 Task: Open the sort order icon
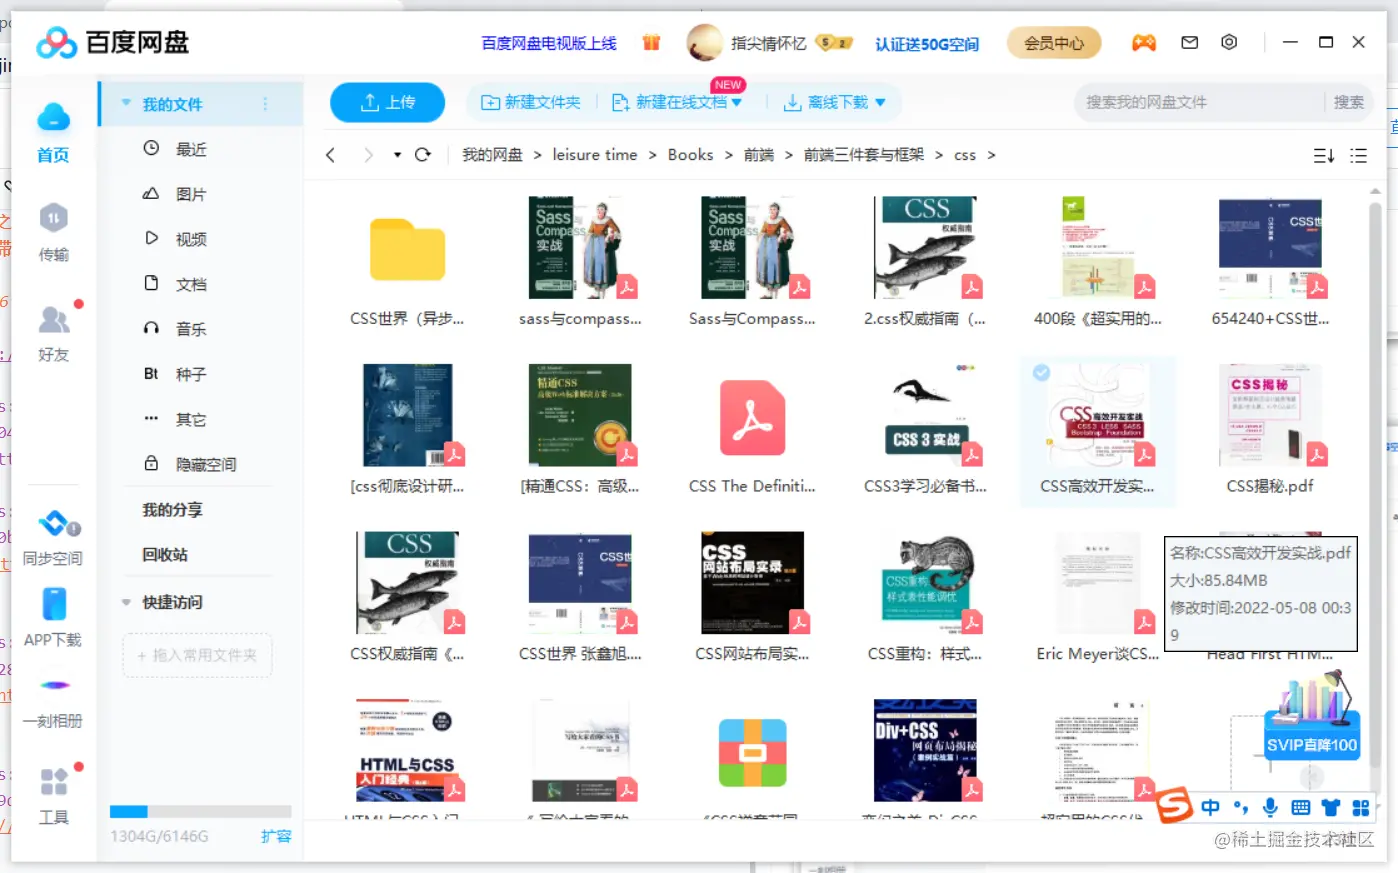(x=1323, y=155)
